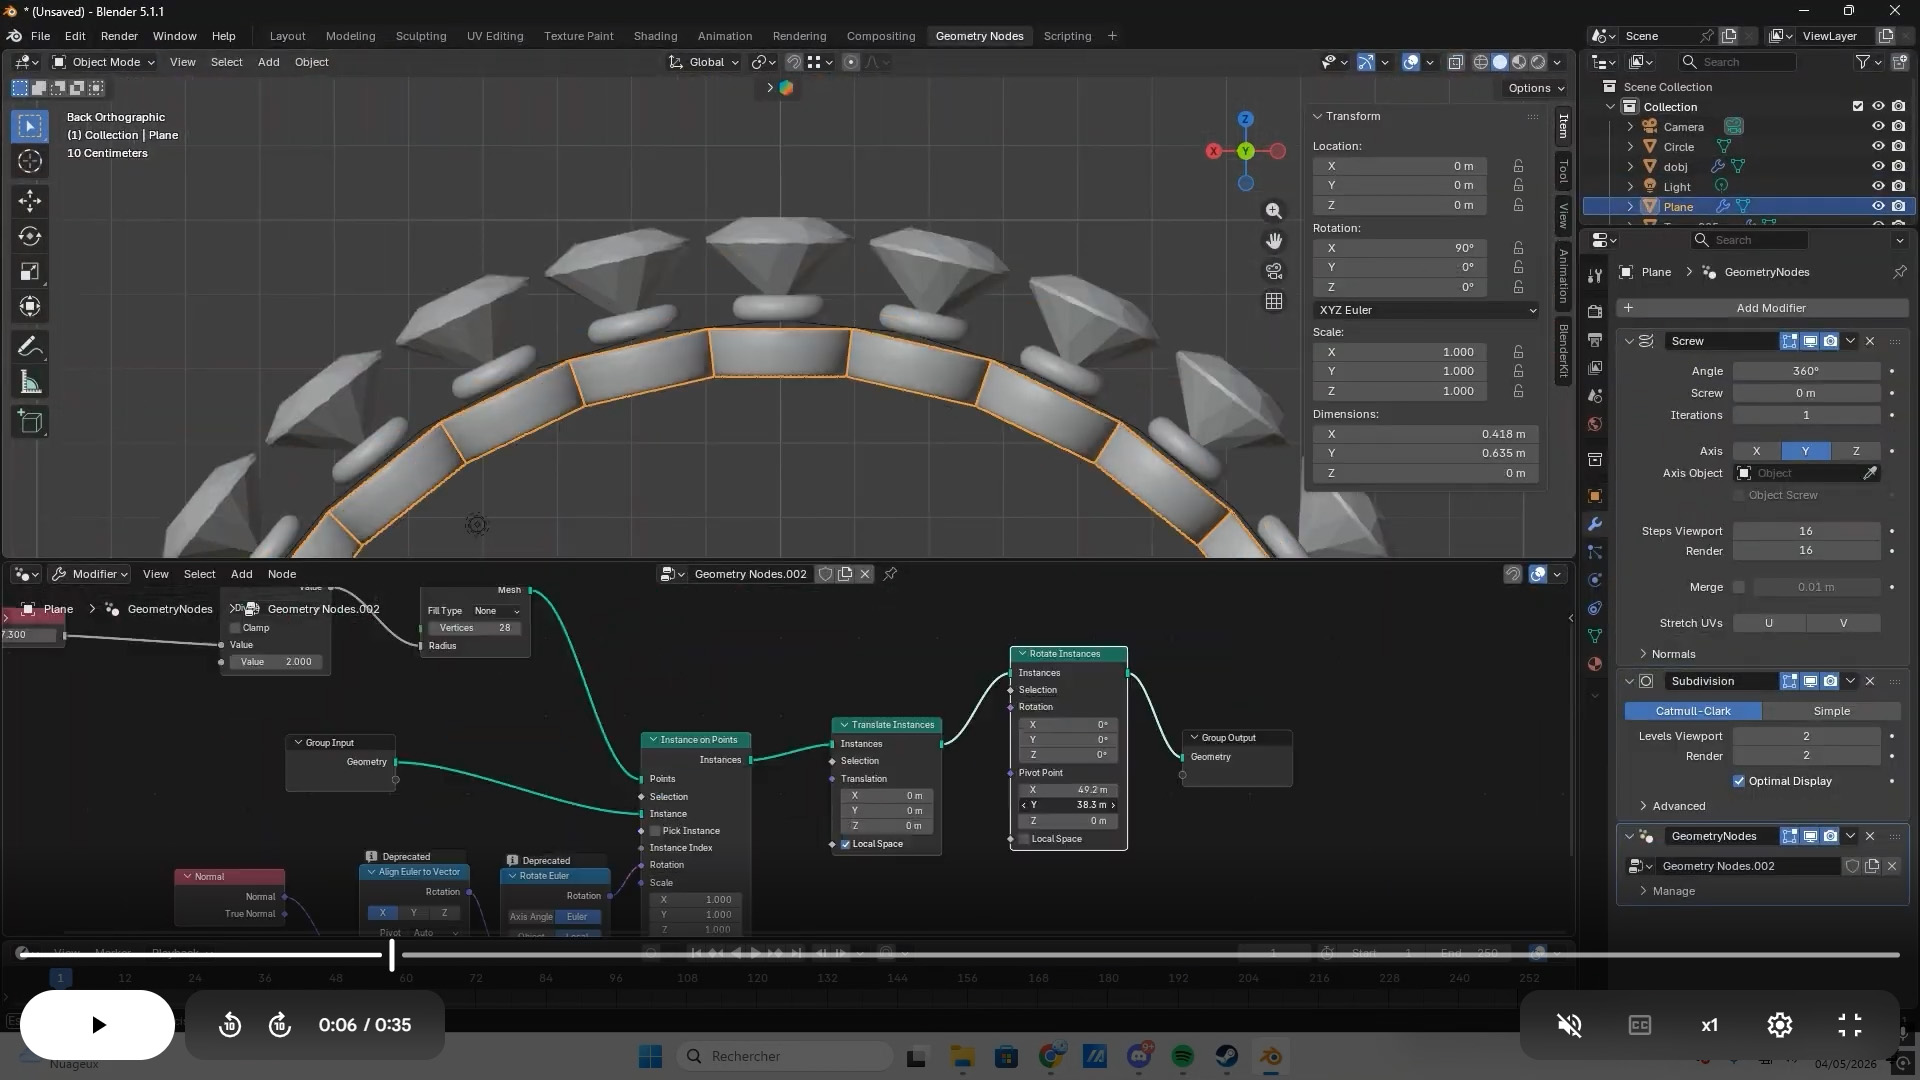Hide the Circle object in viewport
The height and width of the screenshot is (1080, 1920).
(x=1878, y=147)
